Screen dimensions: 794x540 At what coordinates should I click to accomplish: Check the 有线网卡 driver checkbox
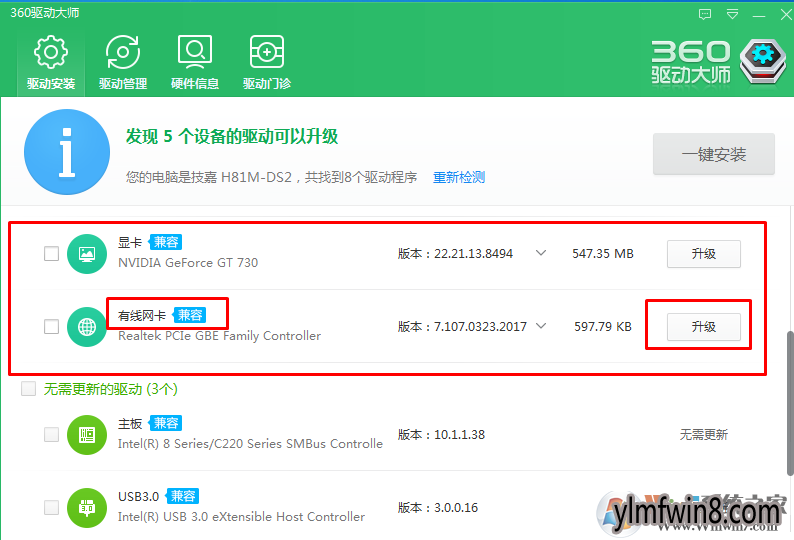(x=51, y=326)
